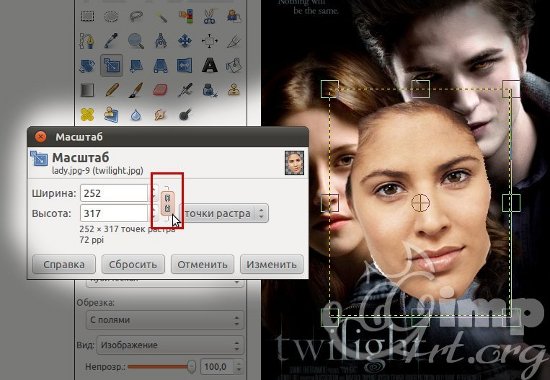Viewport: 550px width, 380px height.
Task: Select the Paintbrush tool
Action: click(x=136, y=90)
